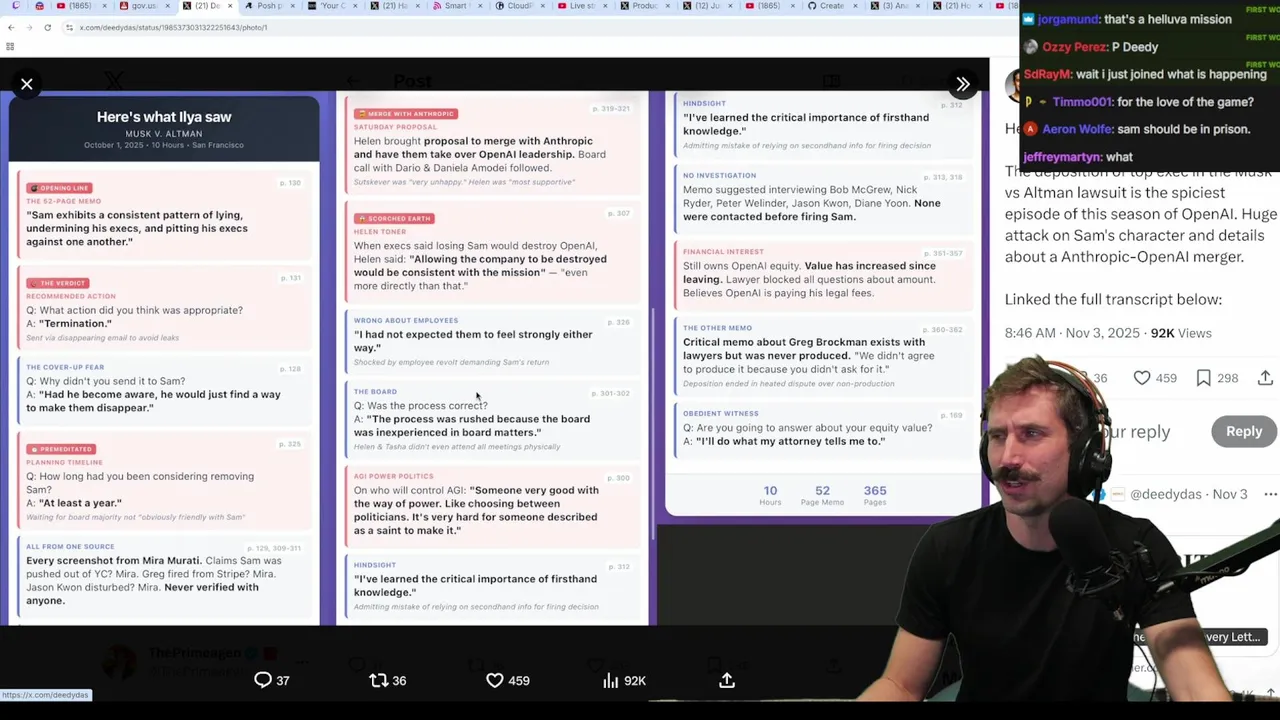This screenshot has height=720, width=1280.
Task: Click chat username jeffreymartyn
Action: 1063,157
